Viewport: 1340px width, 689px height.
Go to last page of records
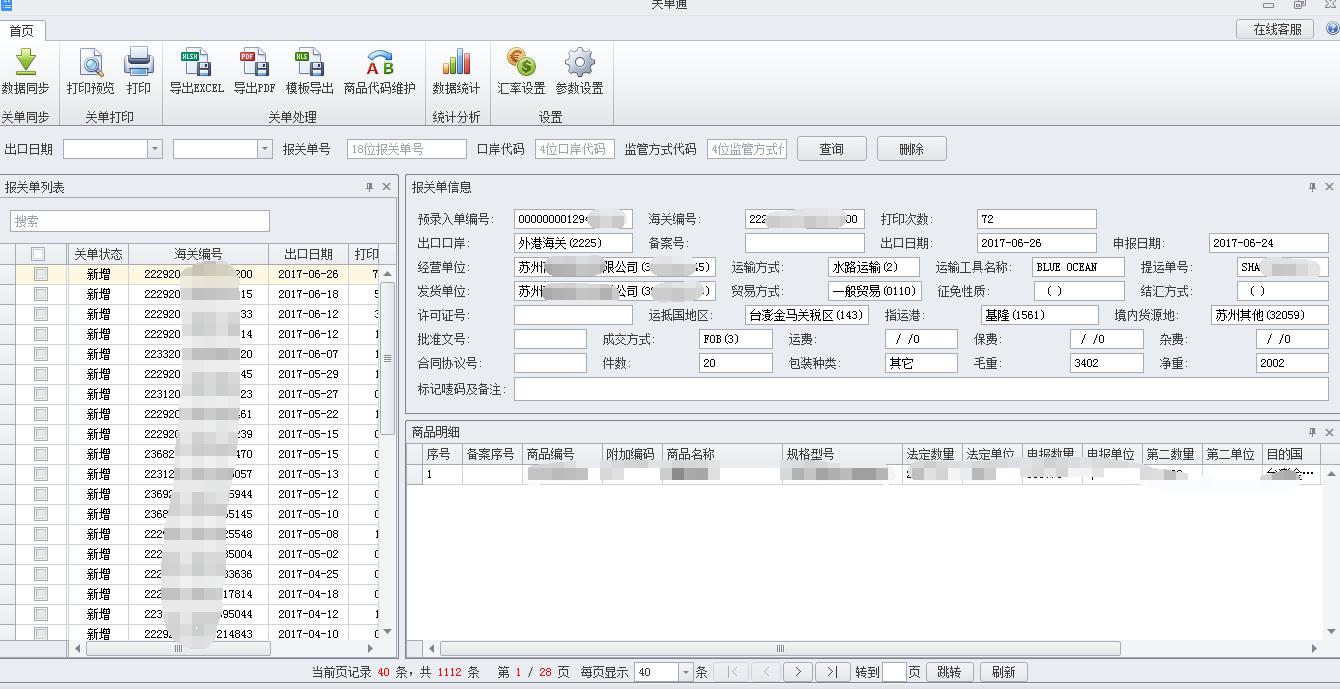(832, 672)
